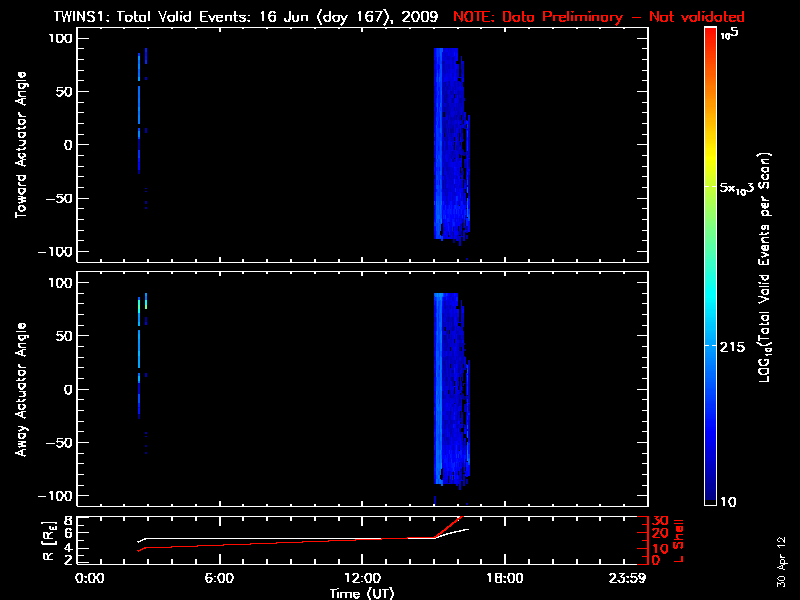
Task: Click the large blue data block in Away panel
Action: pos(446,390)
